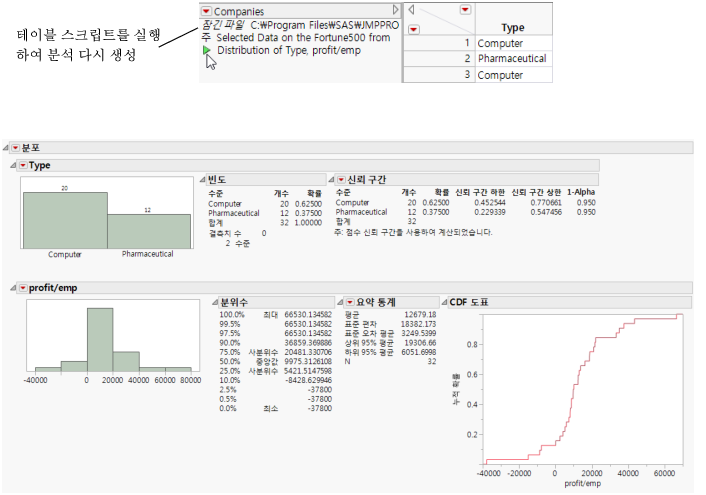This screenshot has height=495, width=706.
Task: Click the tallest bar in profit/emp histogram
Action: click(99, 340)
